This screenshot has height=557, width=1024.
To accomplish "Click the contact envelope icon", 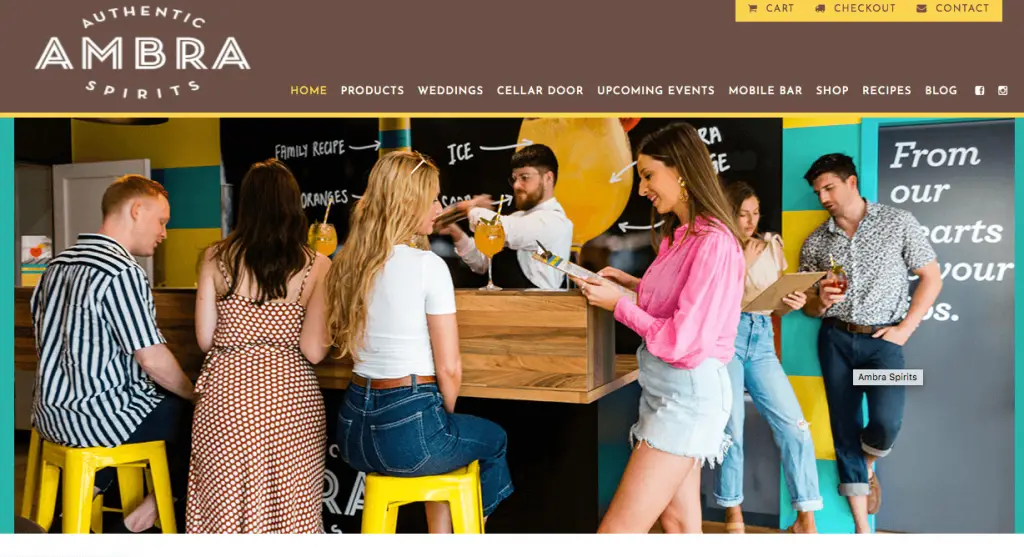I will point(921,8).
